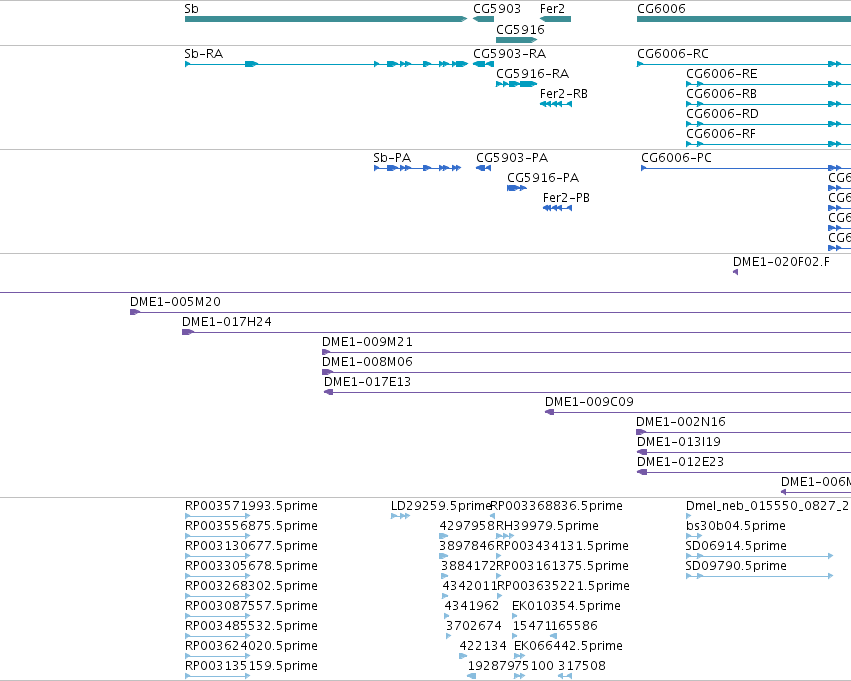Select the CG6006 gene label
This screenshot has width=851, height=681.
tap(661, 9)
